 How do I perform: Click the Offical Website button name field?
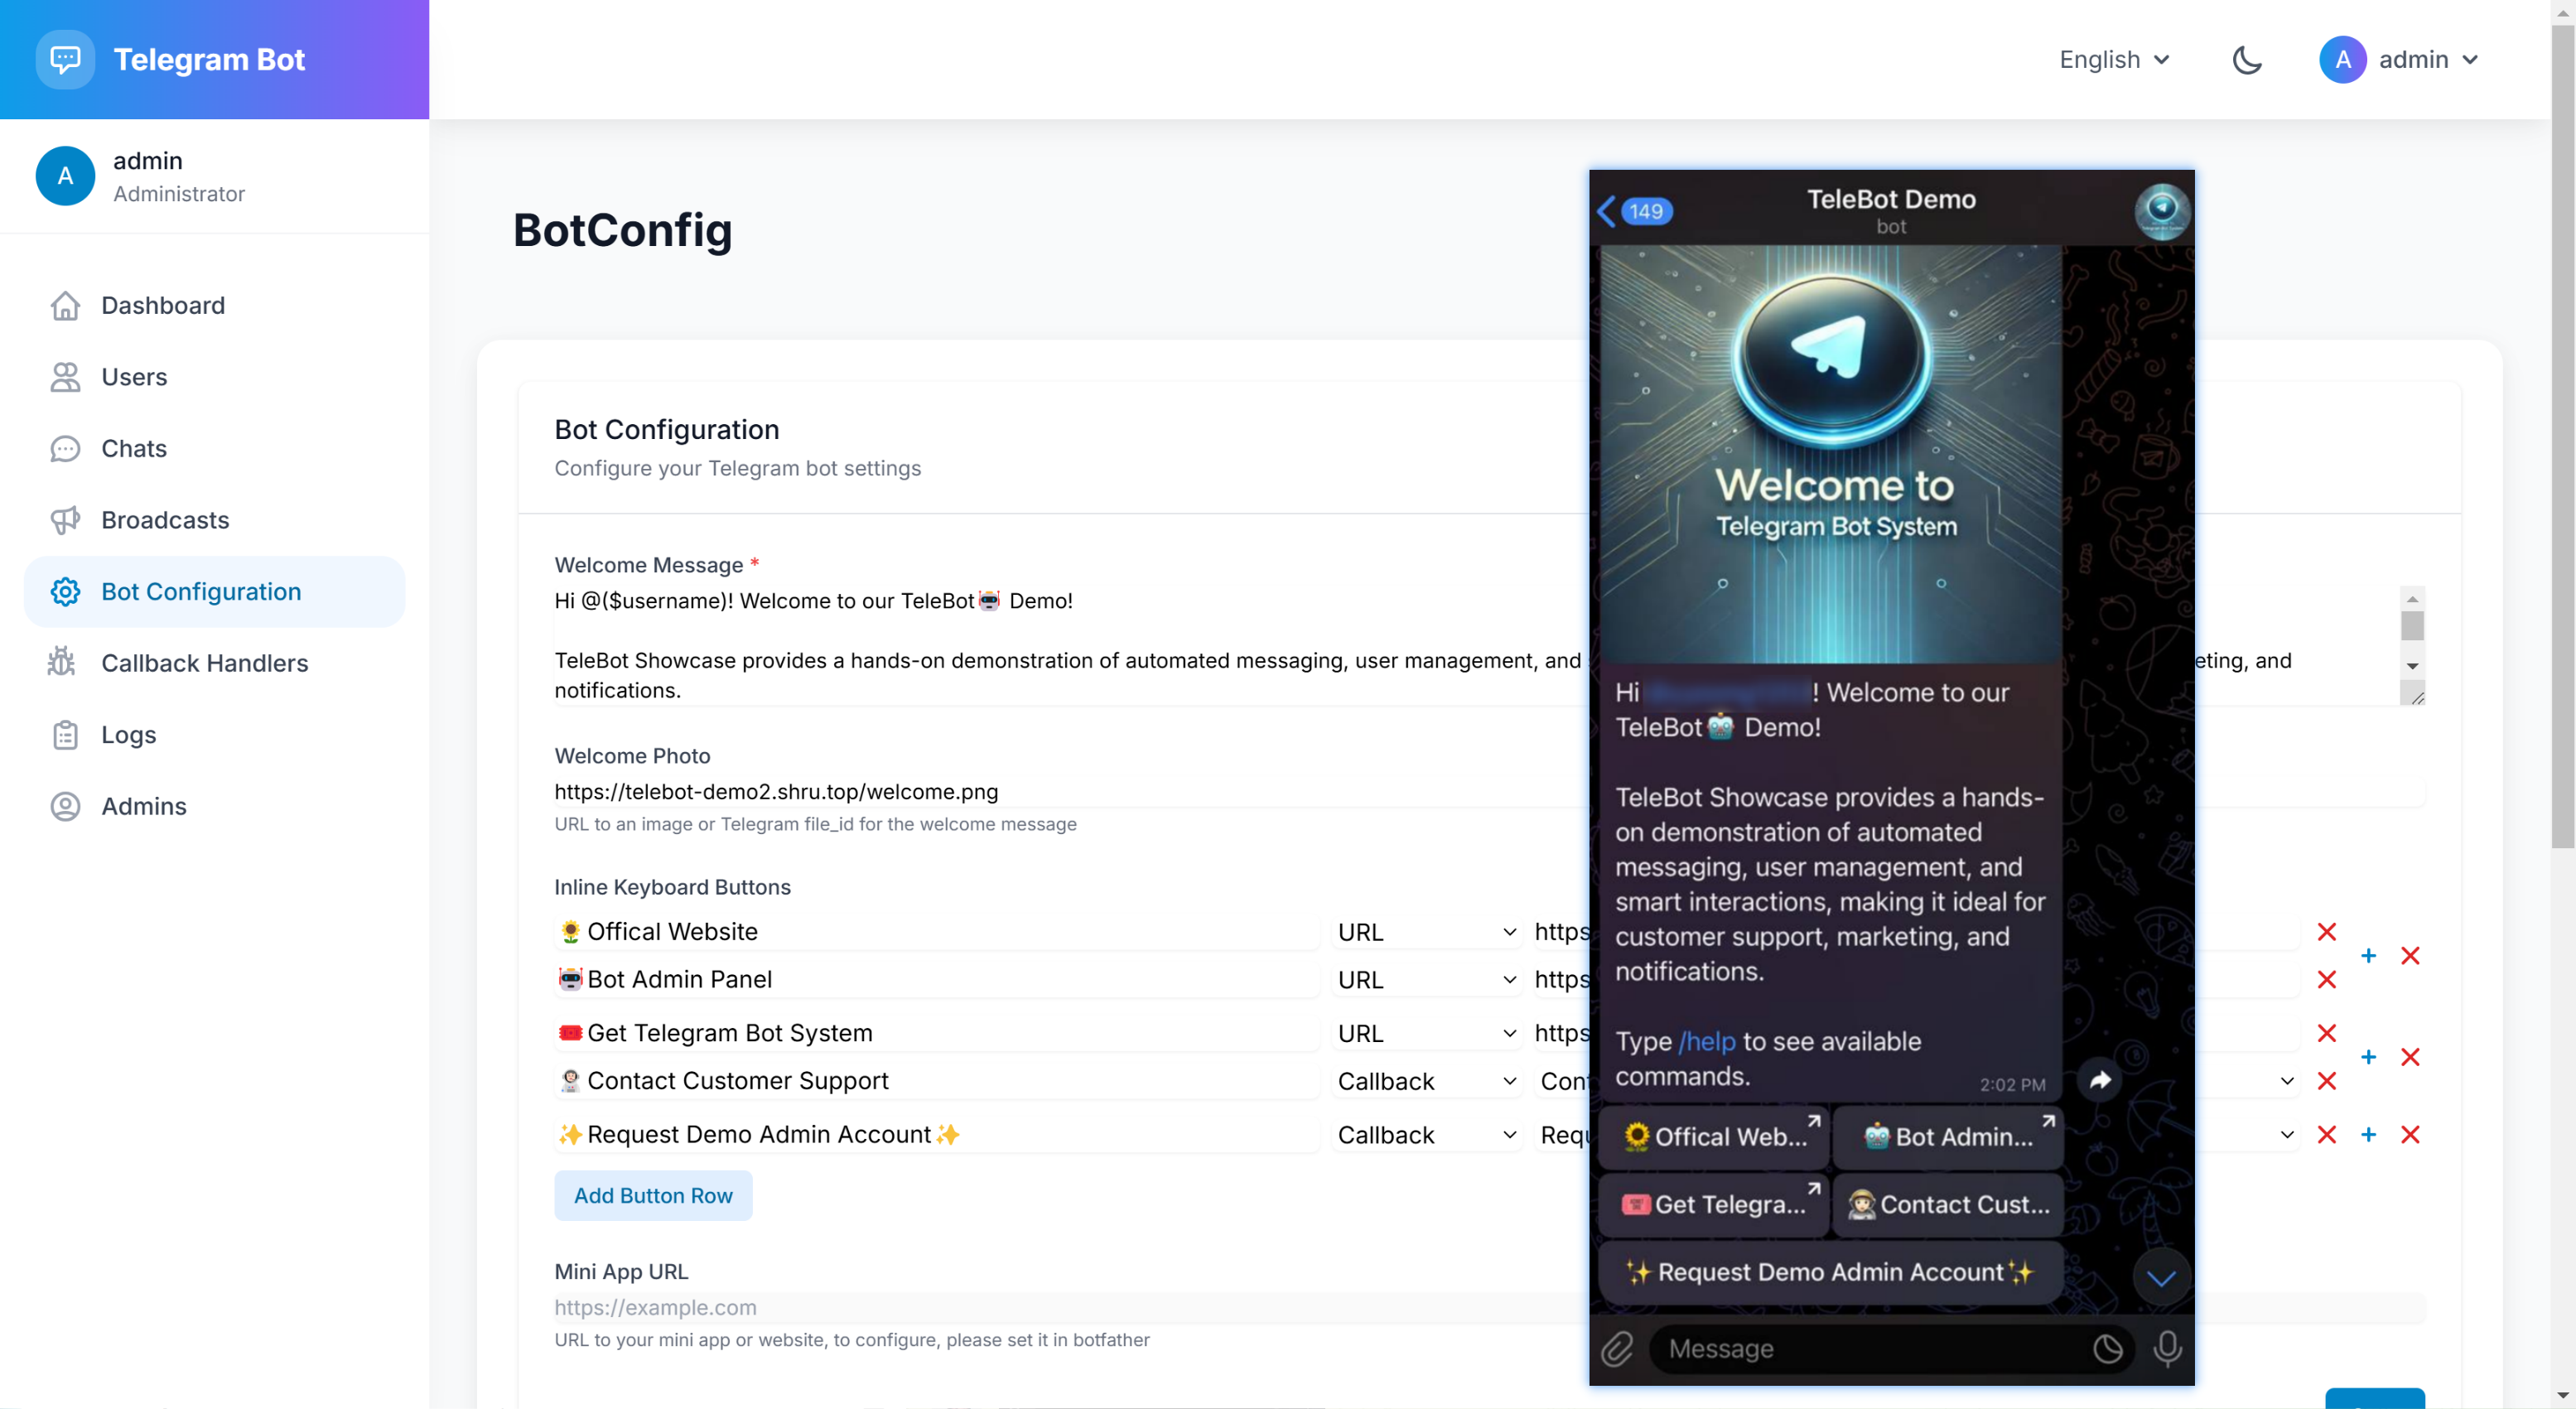pyautogui.click(x=936, y=931)
